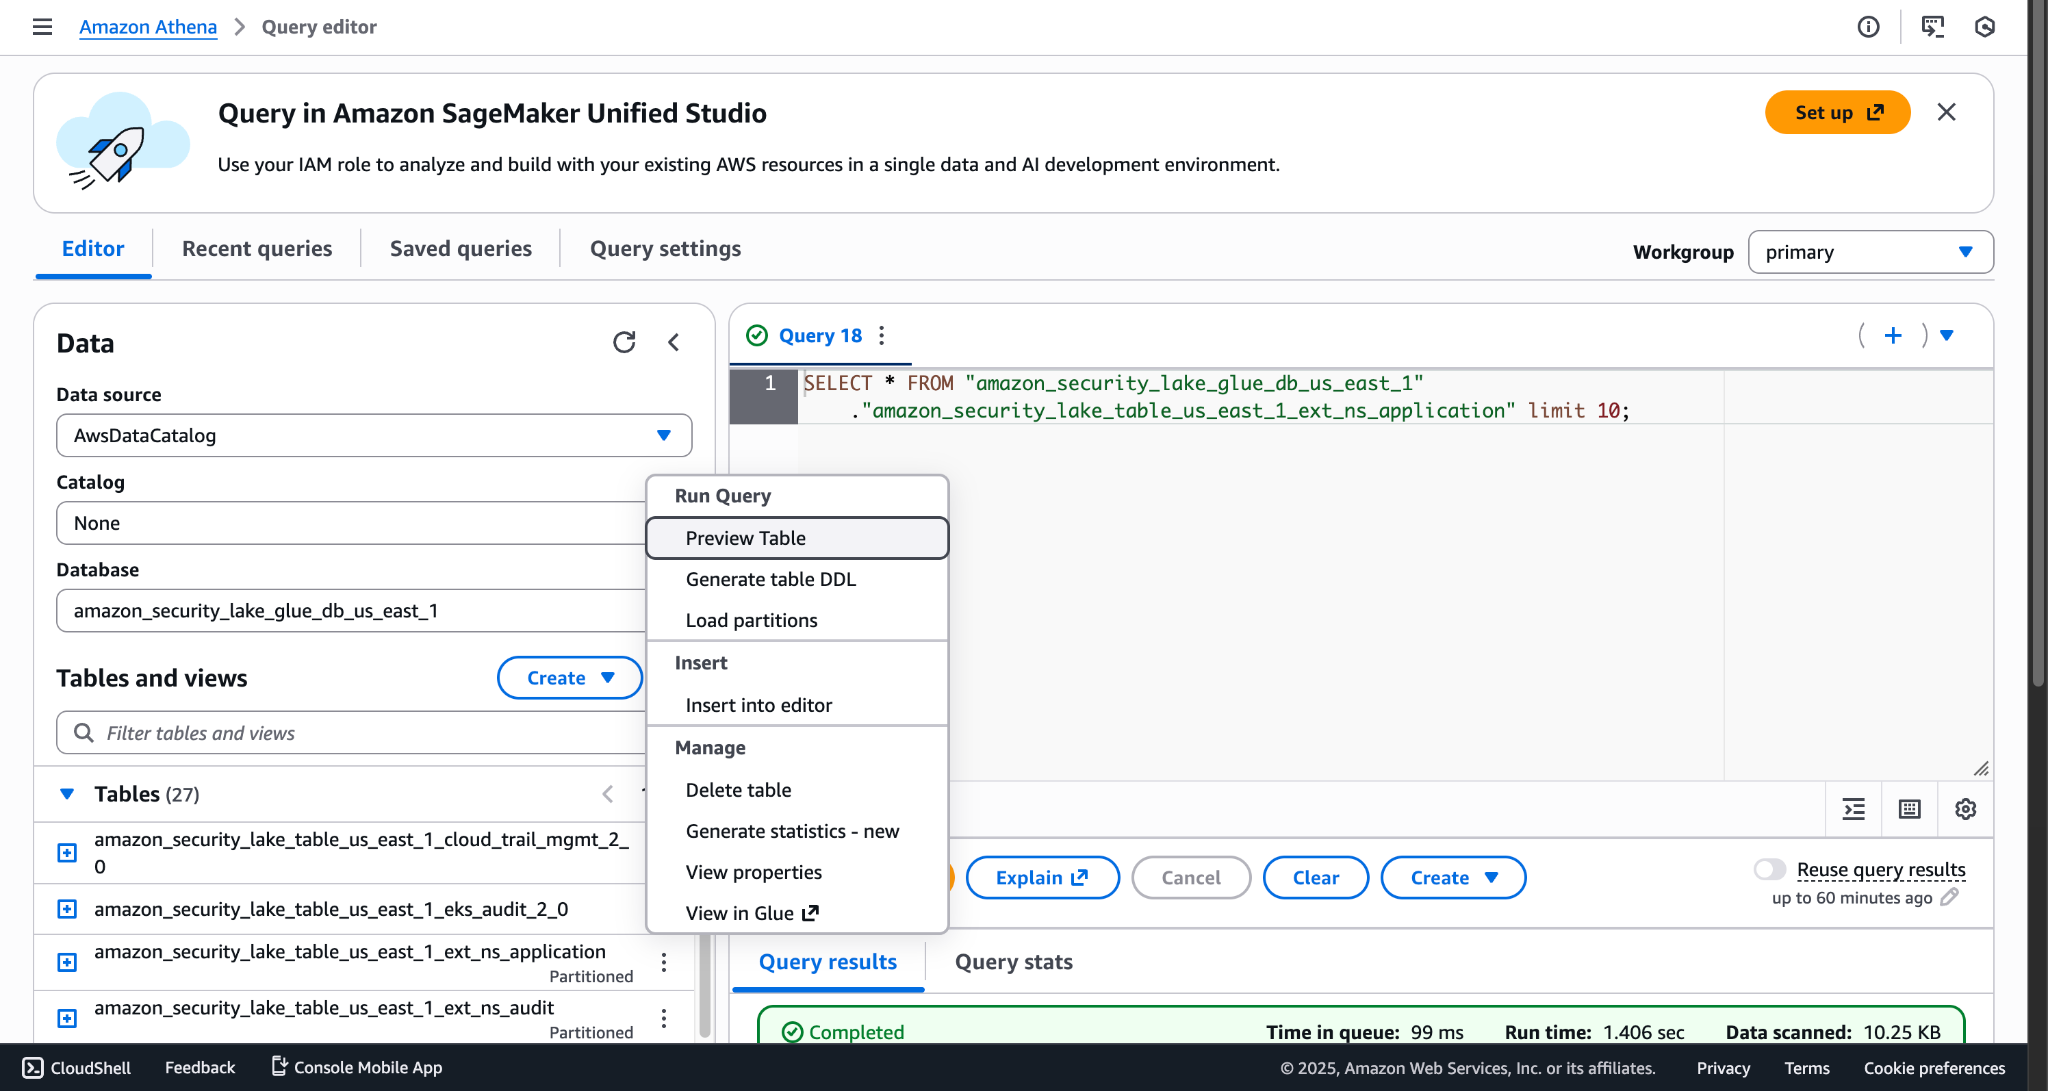Open the Data source dropdown
The width and height of the screenshot is (2048, 1091).
[x=374, y=435]
